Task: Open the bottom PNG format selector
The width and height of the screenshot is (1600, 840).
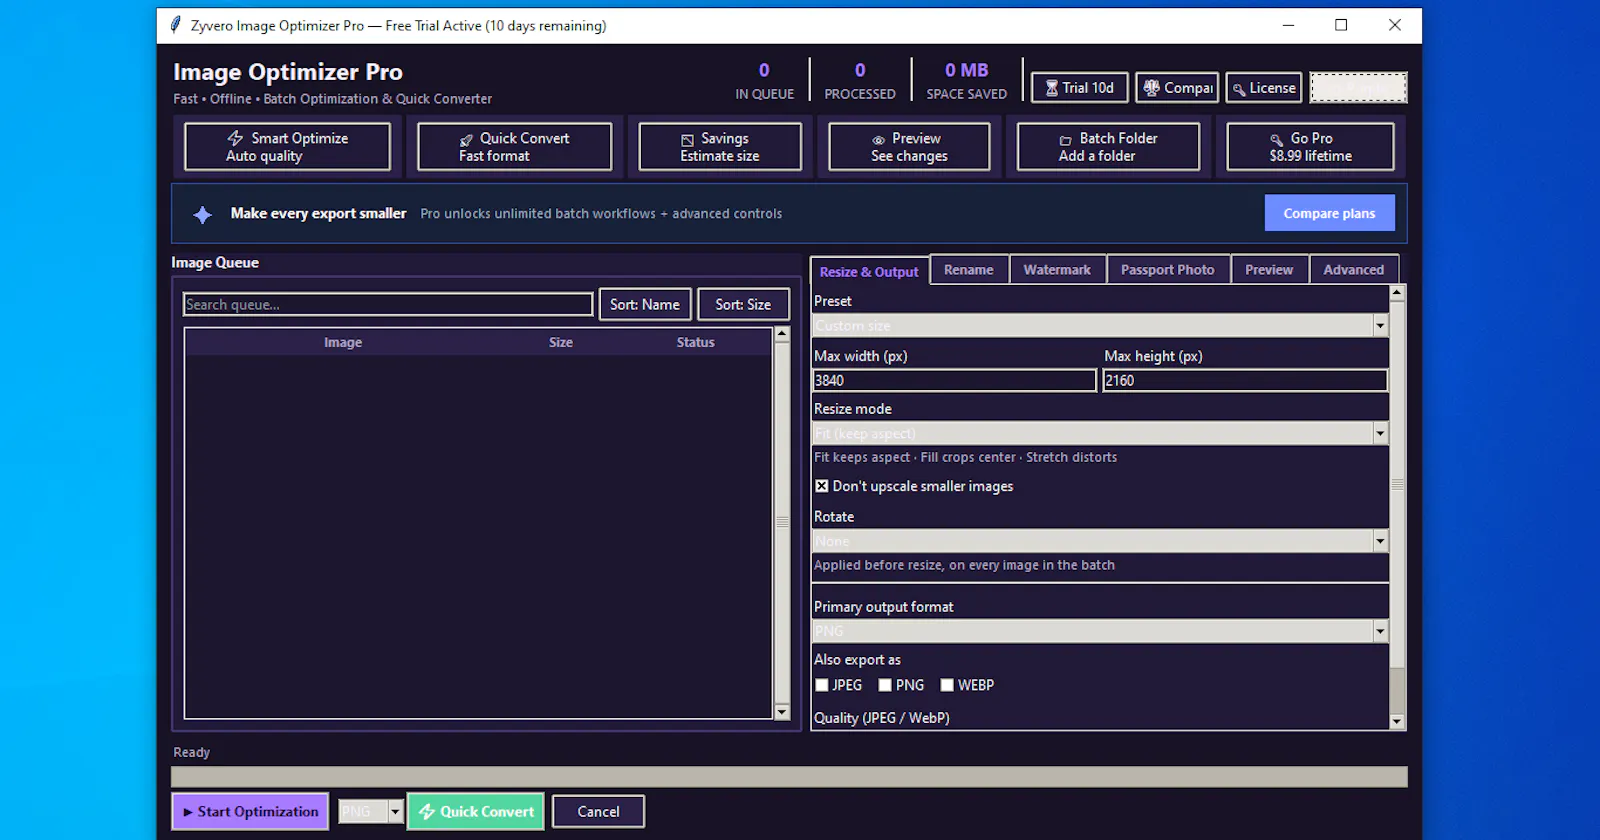Action: [371, 812]
